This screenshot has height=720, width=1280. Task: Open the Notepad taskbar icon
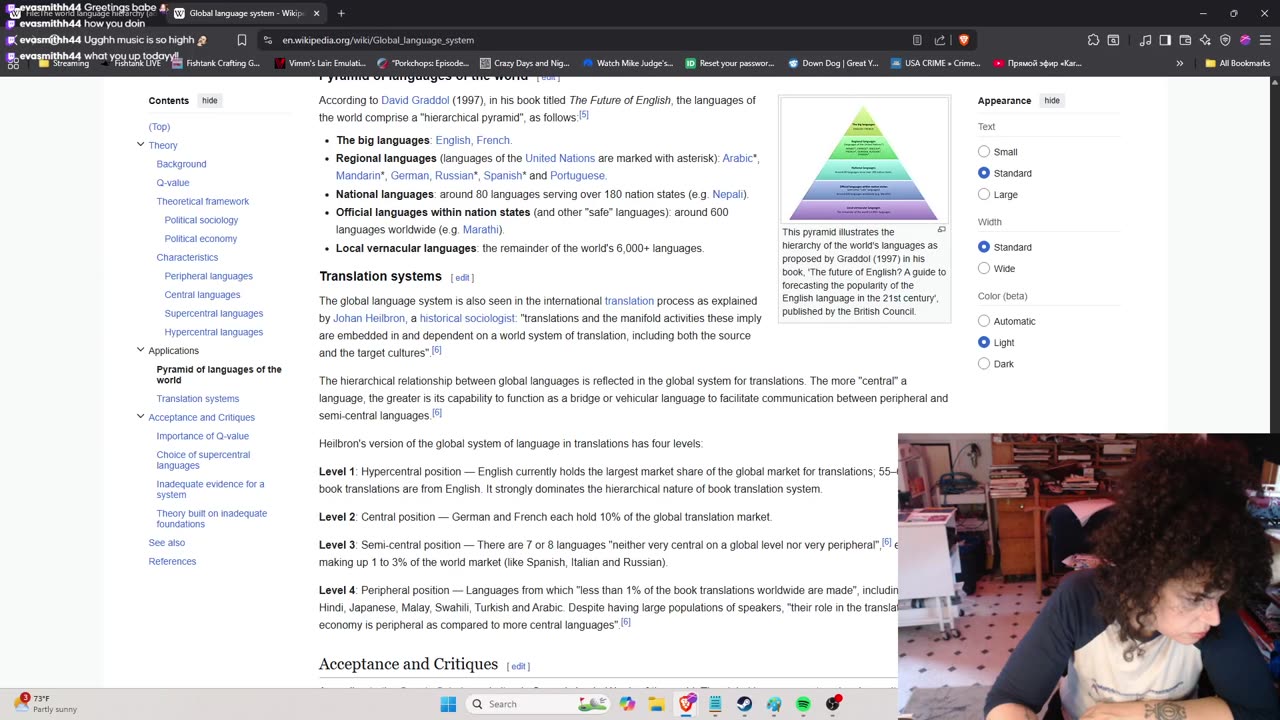715,704
